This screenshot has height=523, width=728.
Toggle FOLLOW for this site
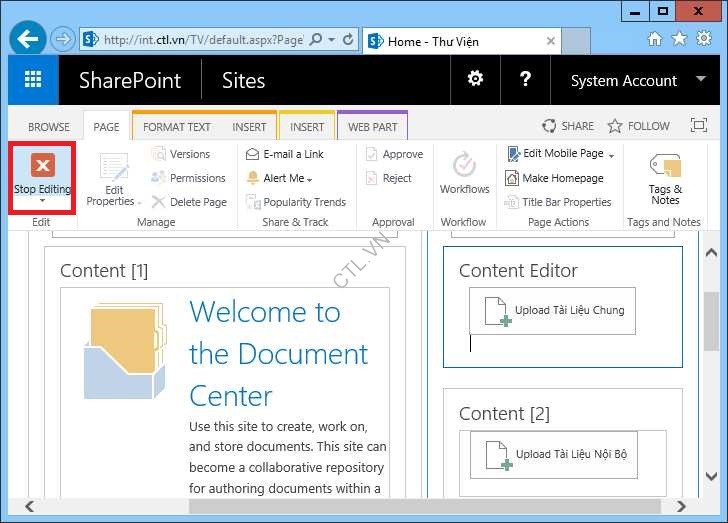pos(639,126)
